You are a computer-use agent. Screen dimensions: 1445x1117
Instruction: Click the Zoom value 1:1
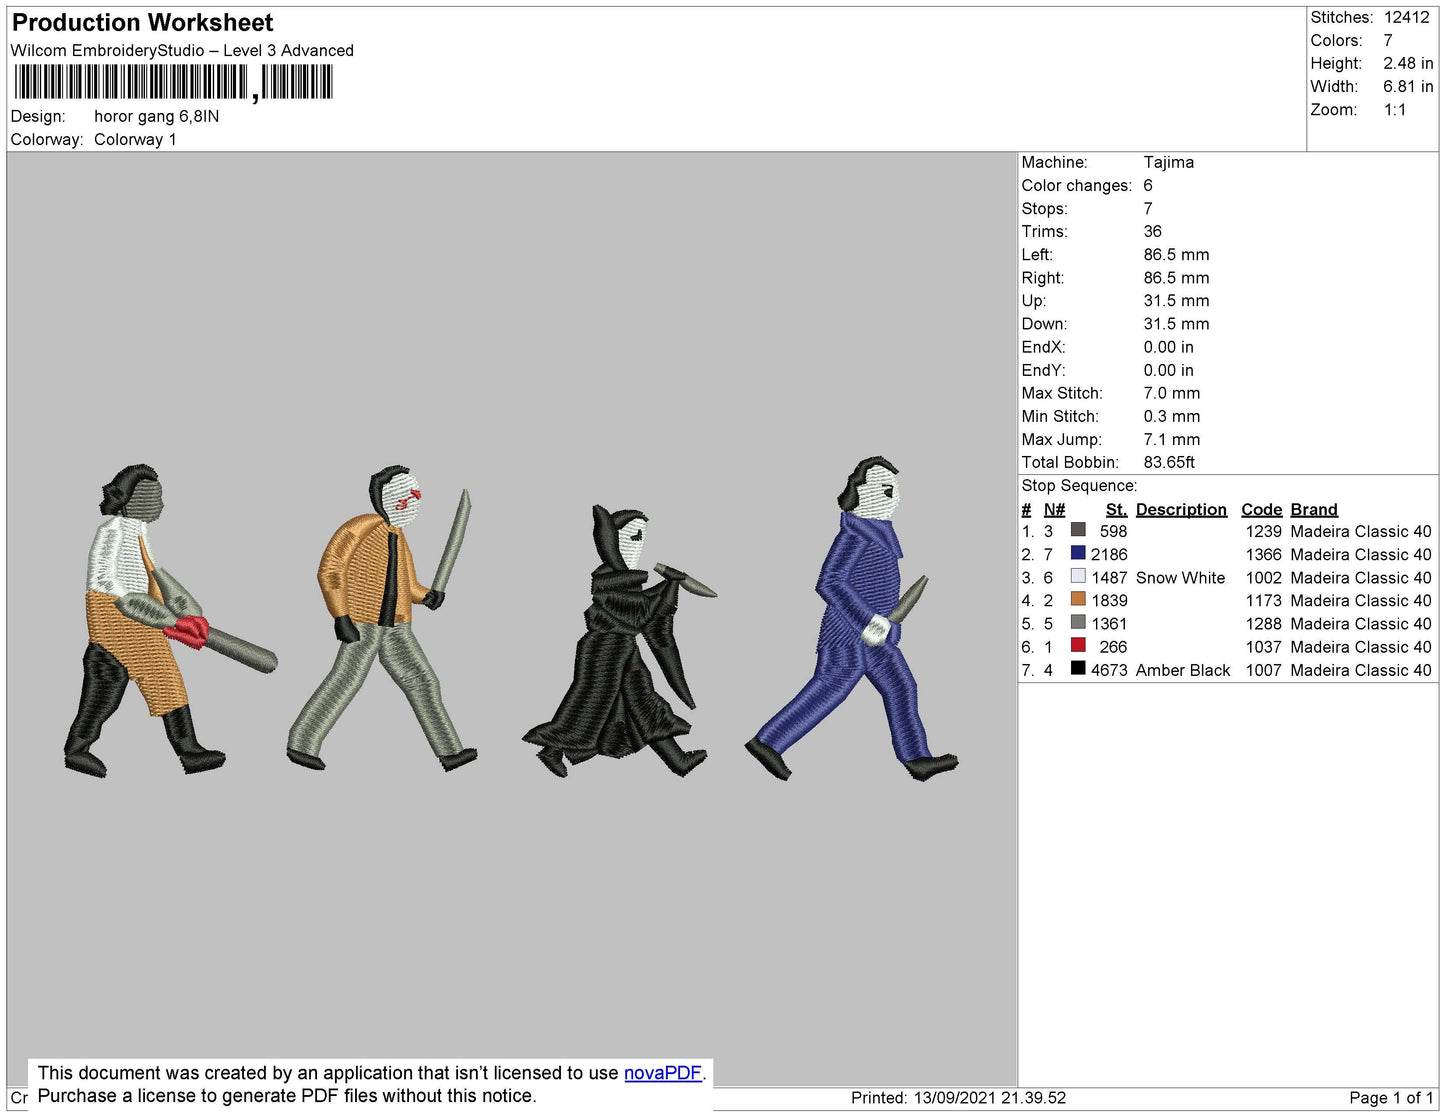coord(1395,110)
